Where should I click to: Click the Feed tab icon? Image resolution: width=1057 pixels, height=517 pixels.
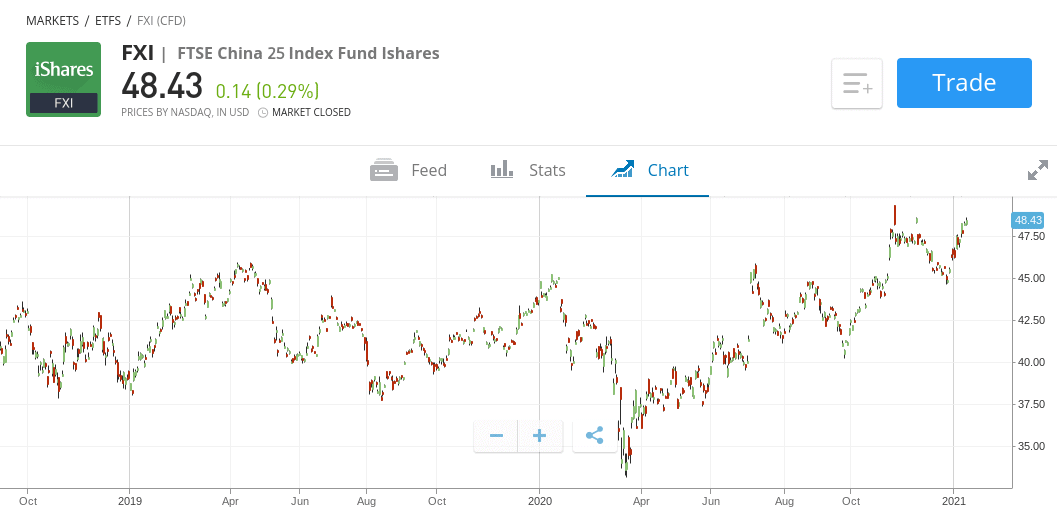384,171
